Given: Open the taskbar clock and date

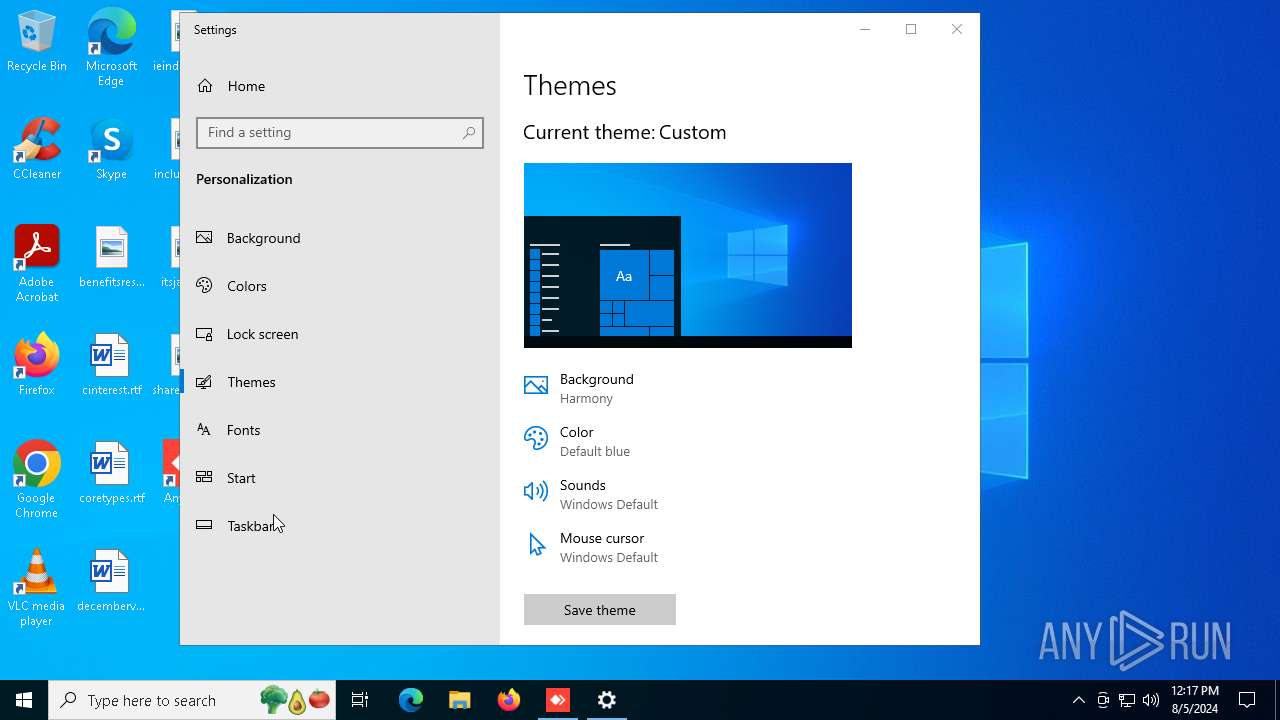Looking at the screenshot, I should (1195, 700).
